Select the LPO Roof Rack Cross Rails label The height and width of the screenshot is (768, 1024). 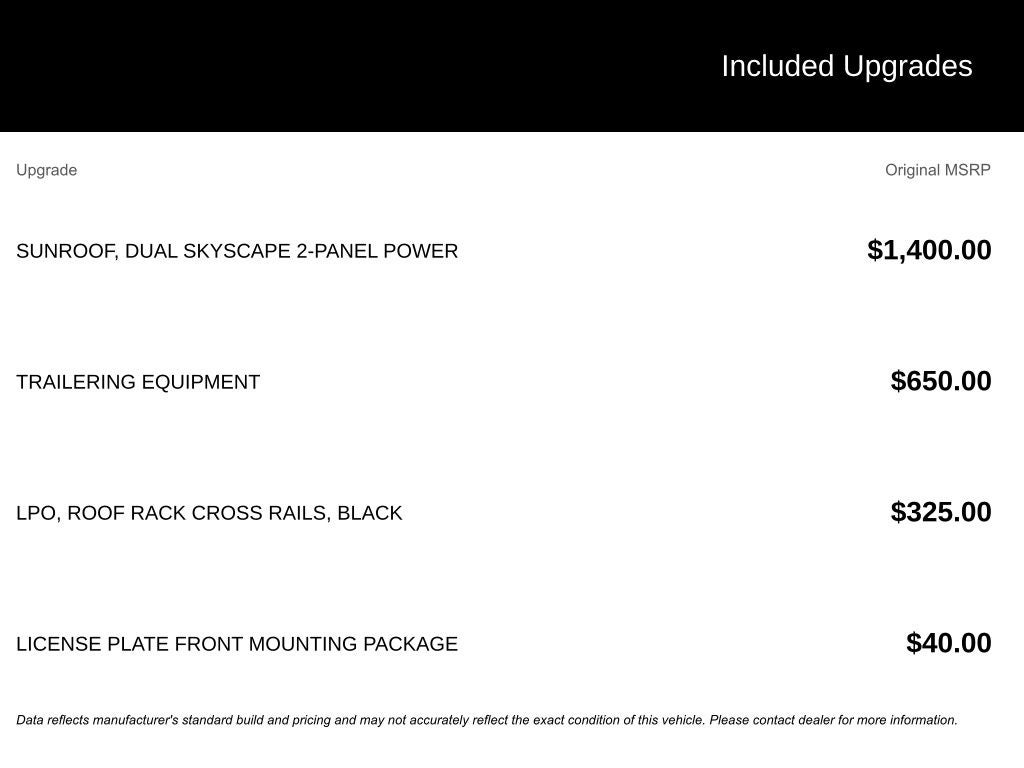(x=209, y=513)
